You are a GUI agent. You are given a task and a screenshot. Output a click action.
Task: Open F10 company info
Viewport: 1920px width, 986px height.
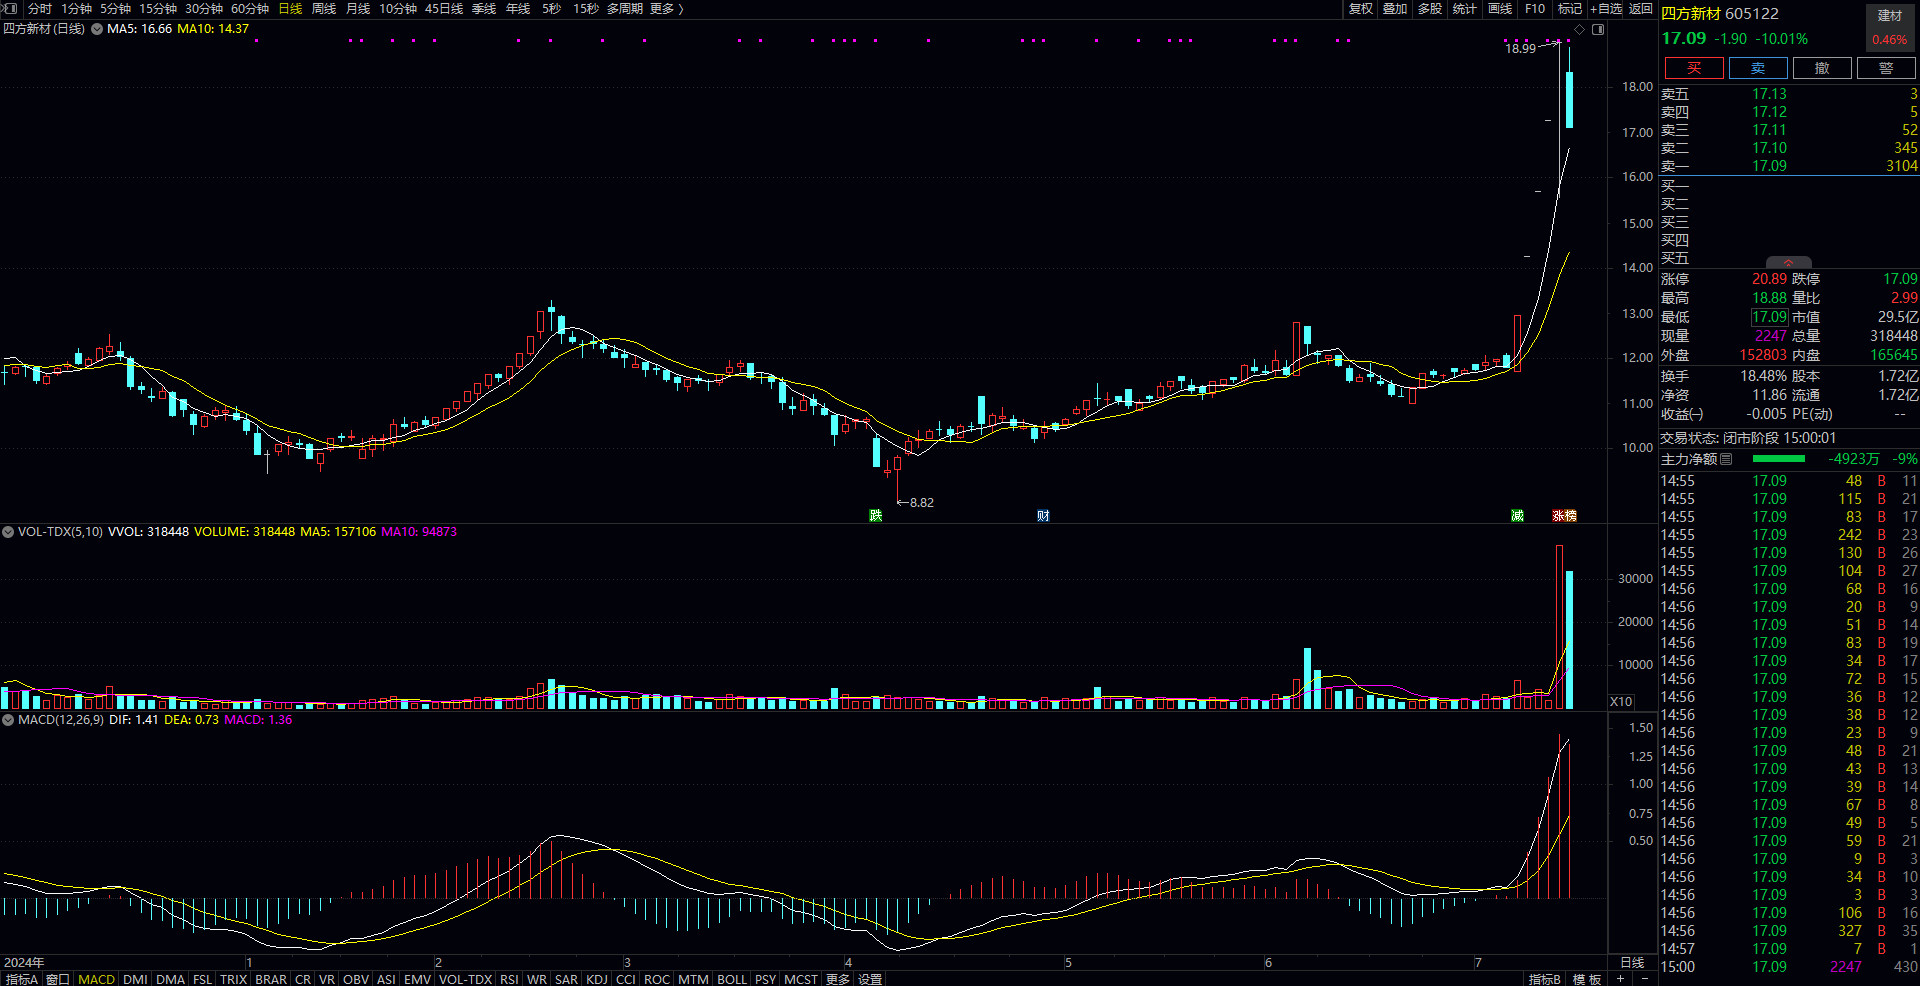coord(1535,9)
